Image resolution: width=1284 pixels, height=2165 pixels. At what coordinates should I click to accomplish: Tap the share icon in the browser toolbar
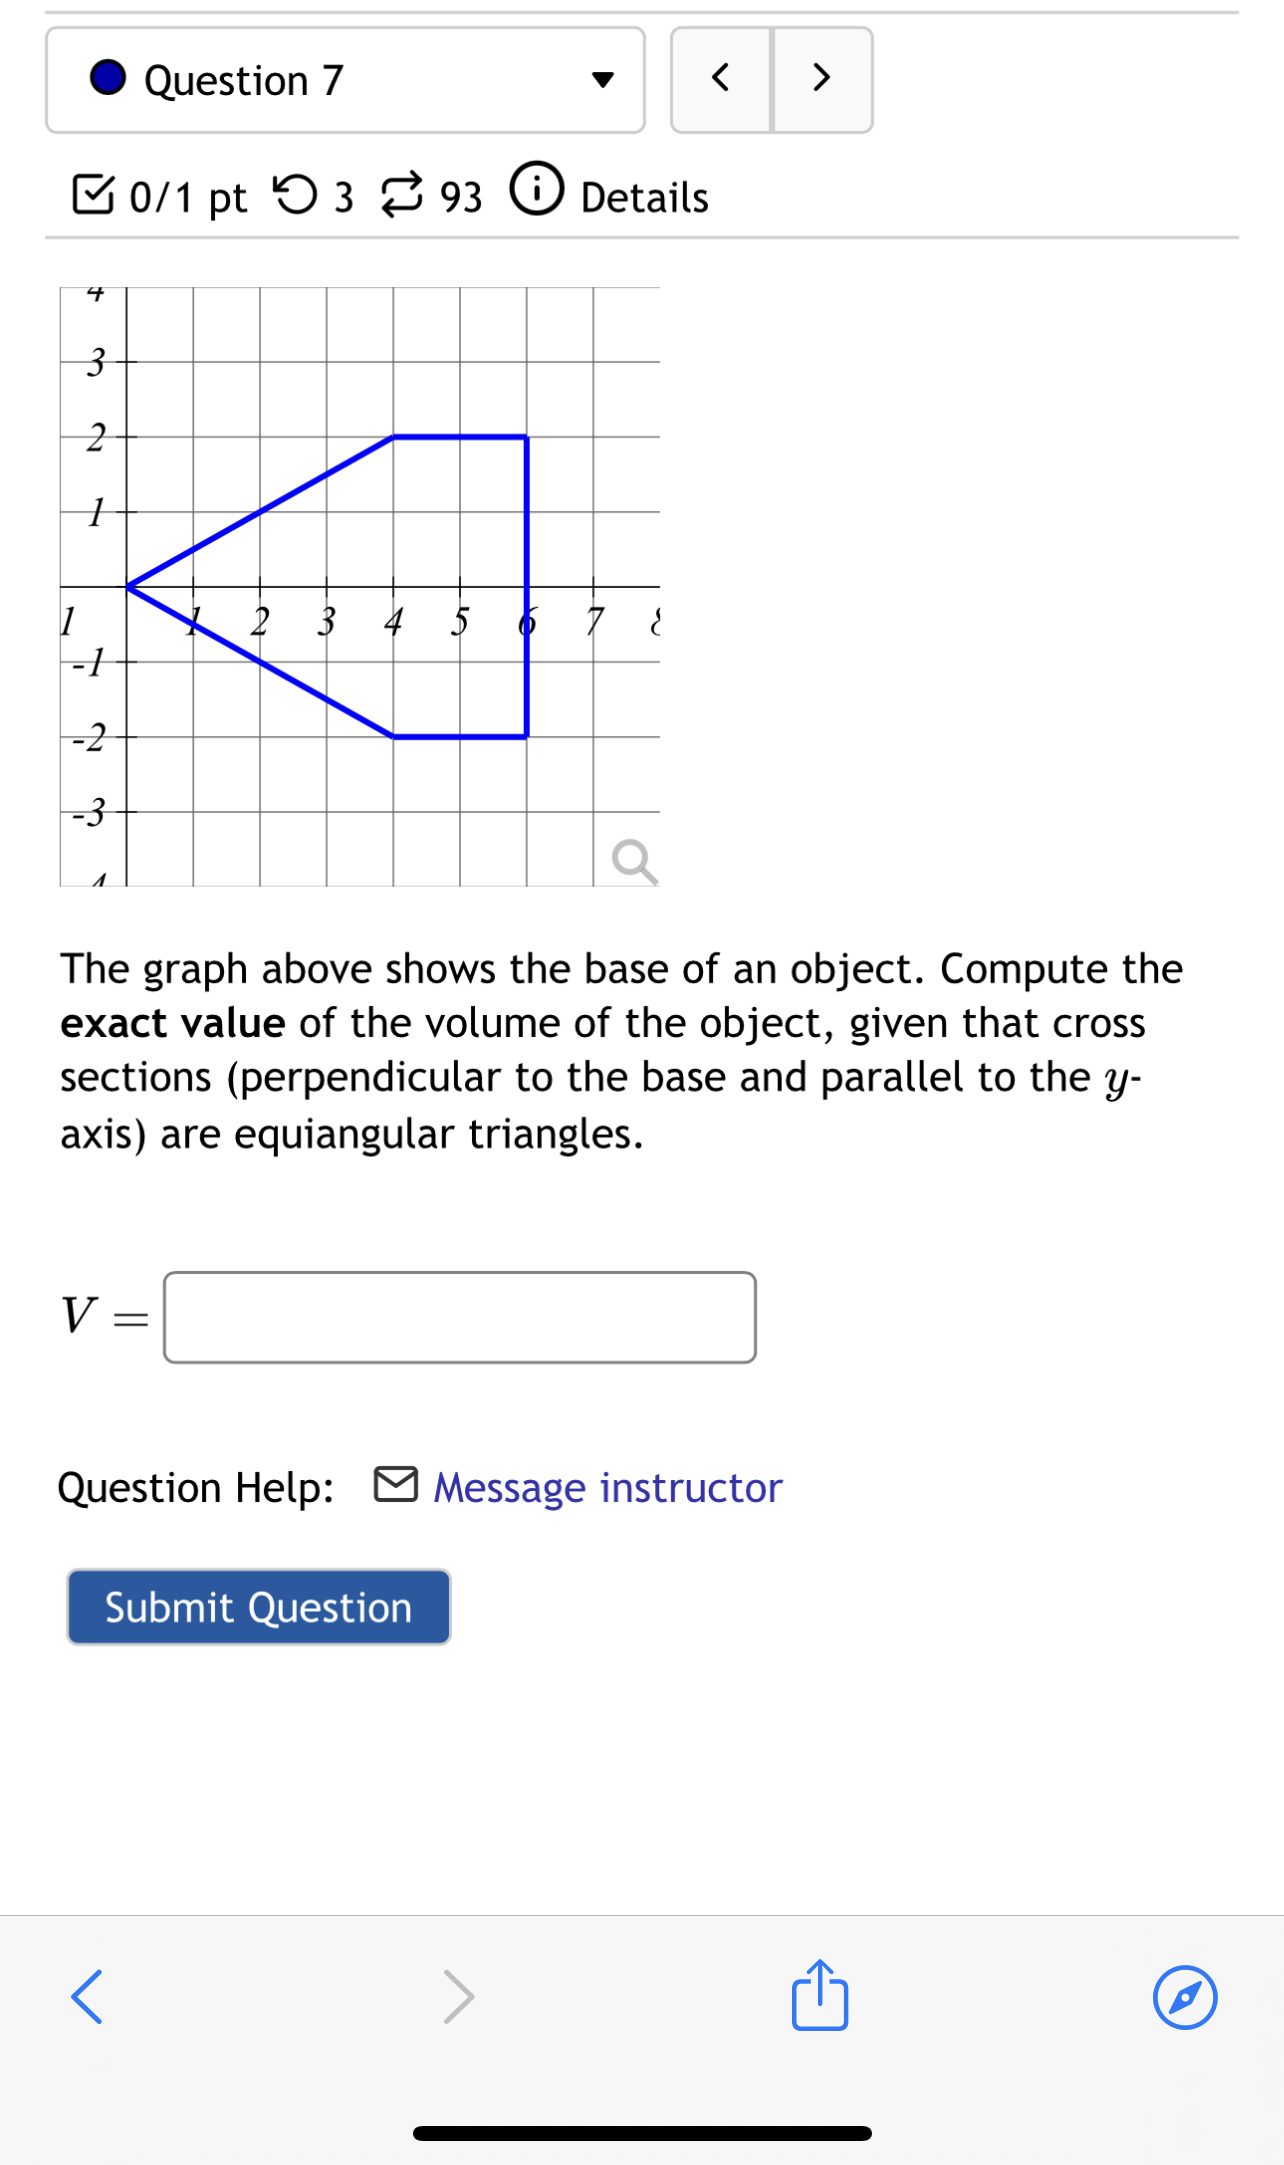[818, 1996]
